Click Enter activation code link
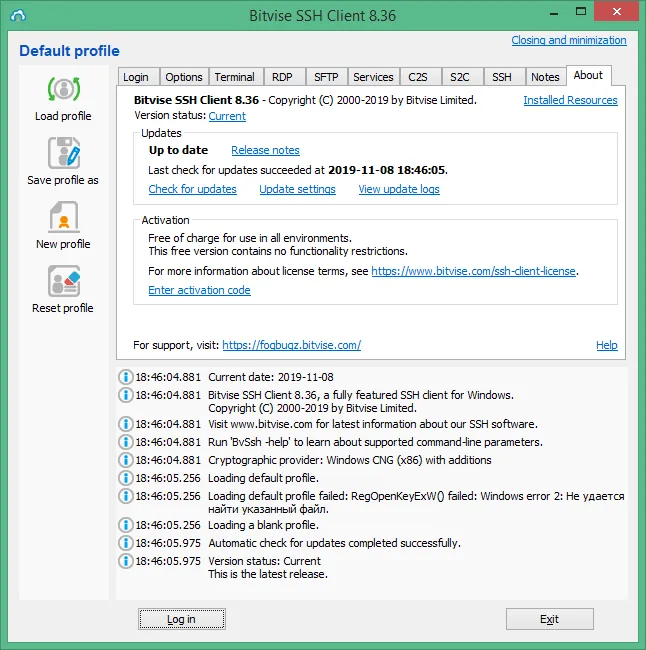Image resolution: width=646 pixels, height=650 pixels. pyautogui.click(x=199, y=290)
